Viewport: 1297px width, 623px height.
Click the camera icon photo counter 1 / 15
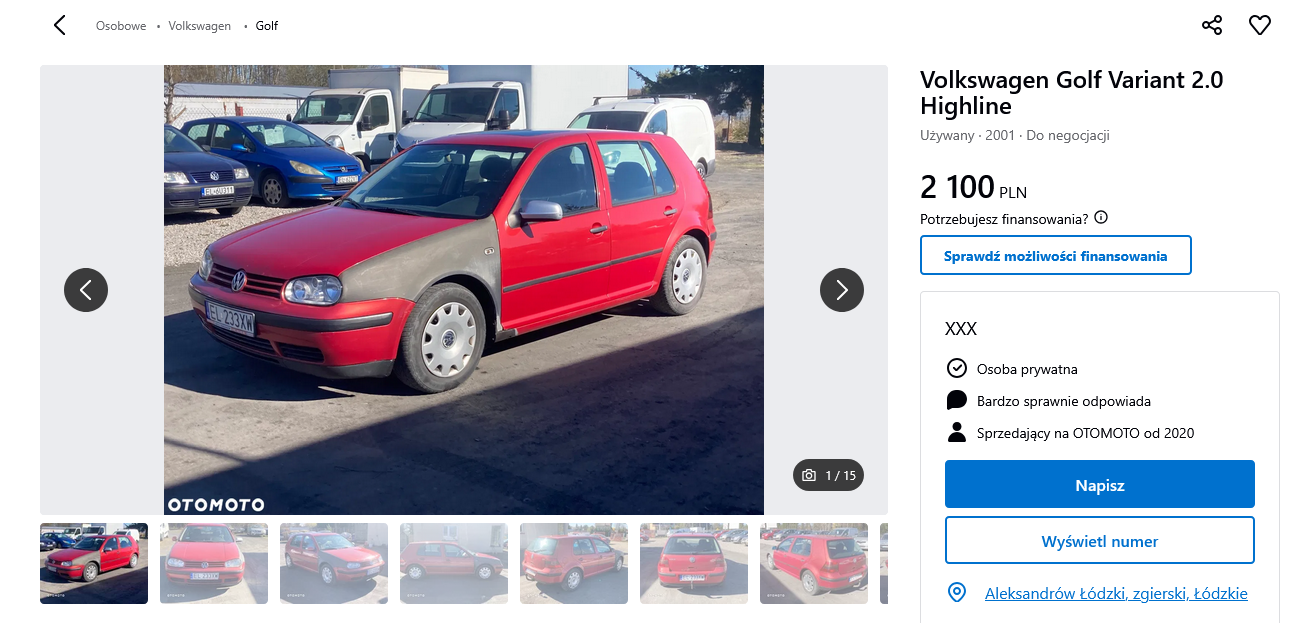pyautogui.click(x=828, y=475)
